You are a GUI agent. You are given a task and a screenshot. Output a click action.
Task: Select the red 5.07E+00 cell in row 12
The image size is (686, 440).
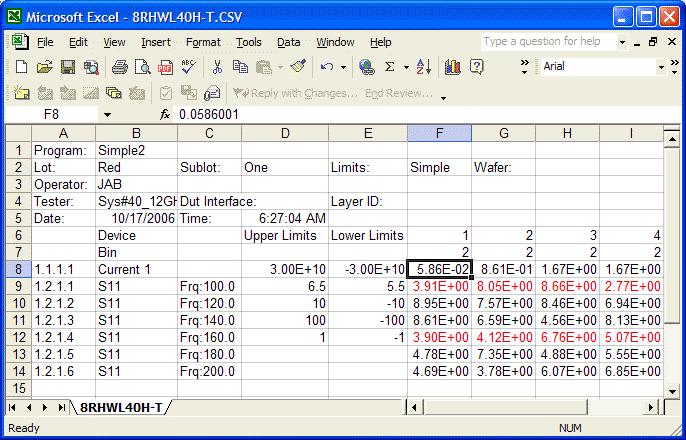(631, 338)
